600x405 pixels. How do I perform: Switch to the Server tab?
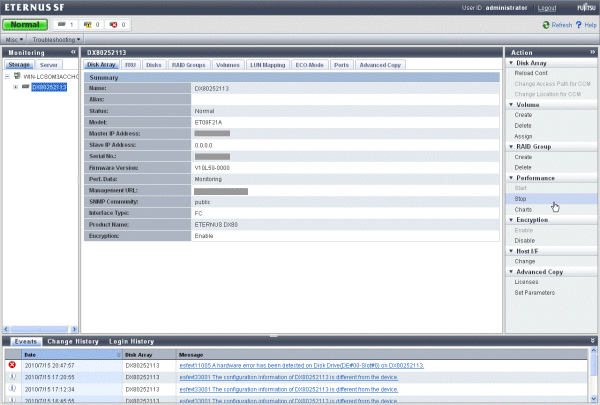[x=49, y=65]
